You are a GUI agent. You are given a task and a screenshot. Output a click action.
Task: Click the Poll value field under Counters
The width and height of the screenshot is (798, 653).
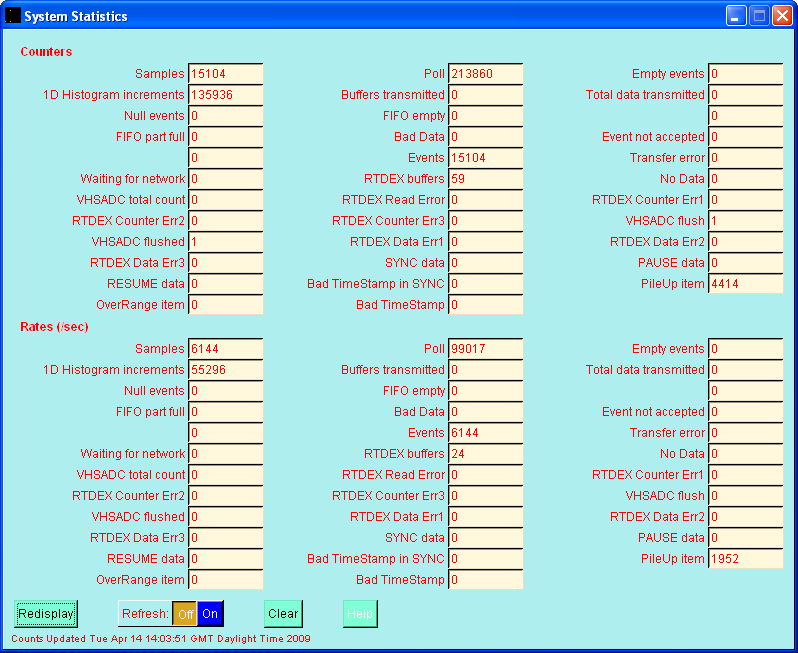coord(485,74)
